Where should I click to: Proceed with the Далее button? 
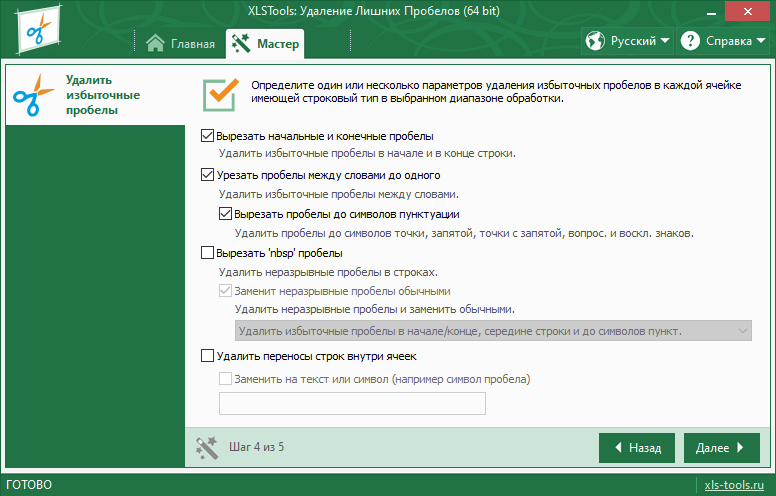pos(722,448)
